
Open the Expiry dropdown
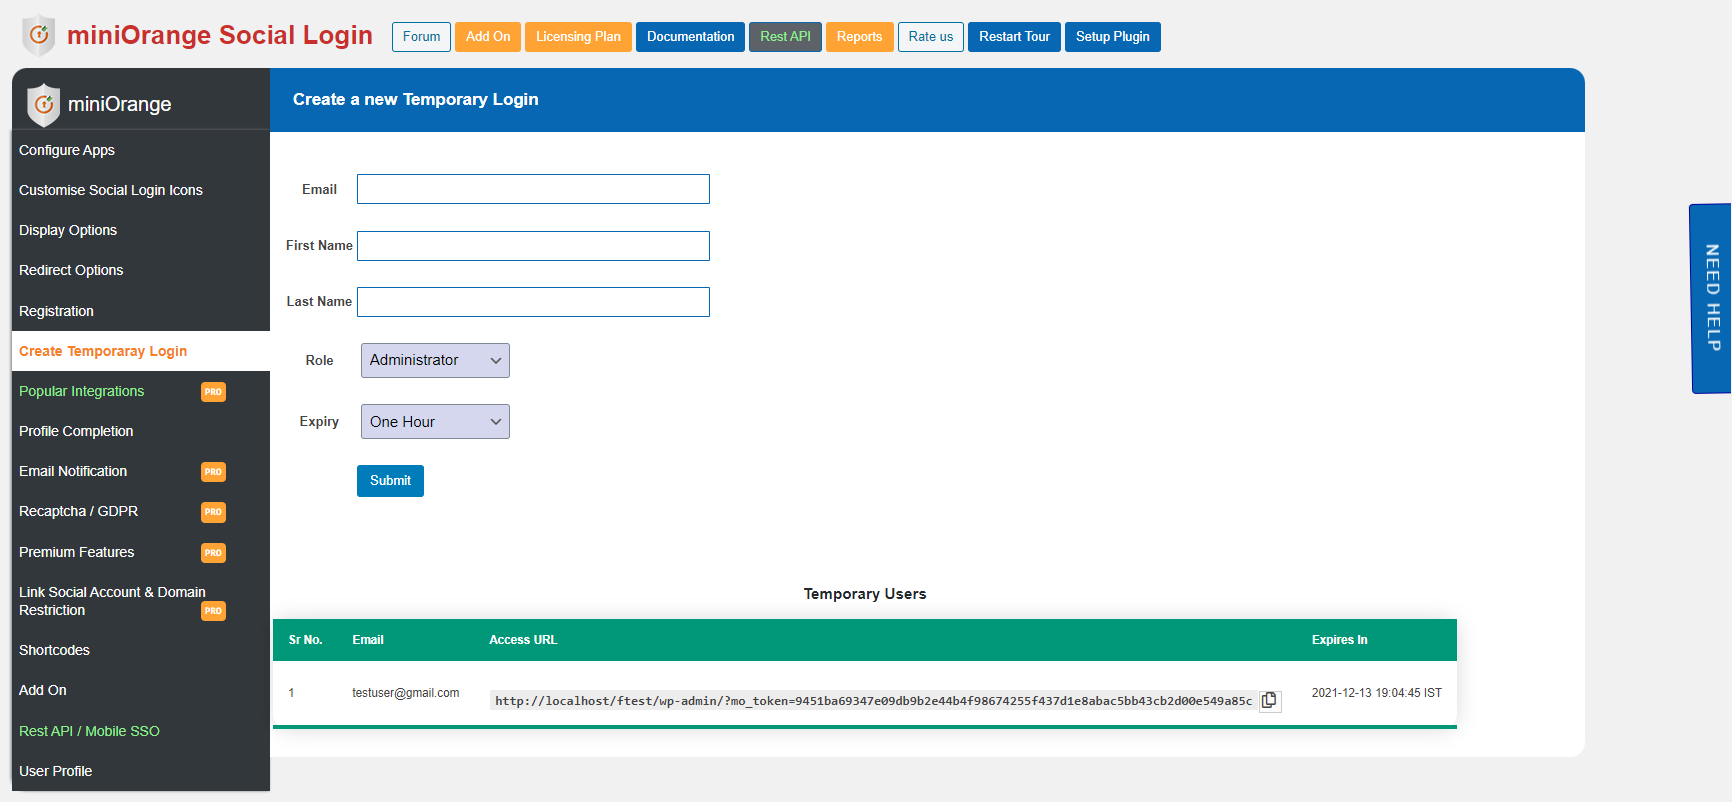[435, 421]
